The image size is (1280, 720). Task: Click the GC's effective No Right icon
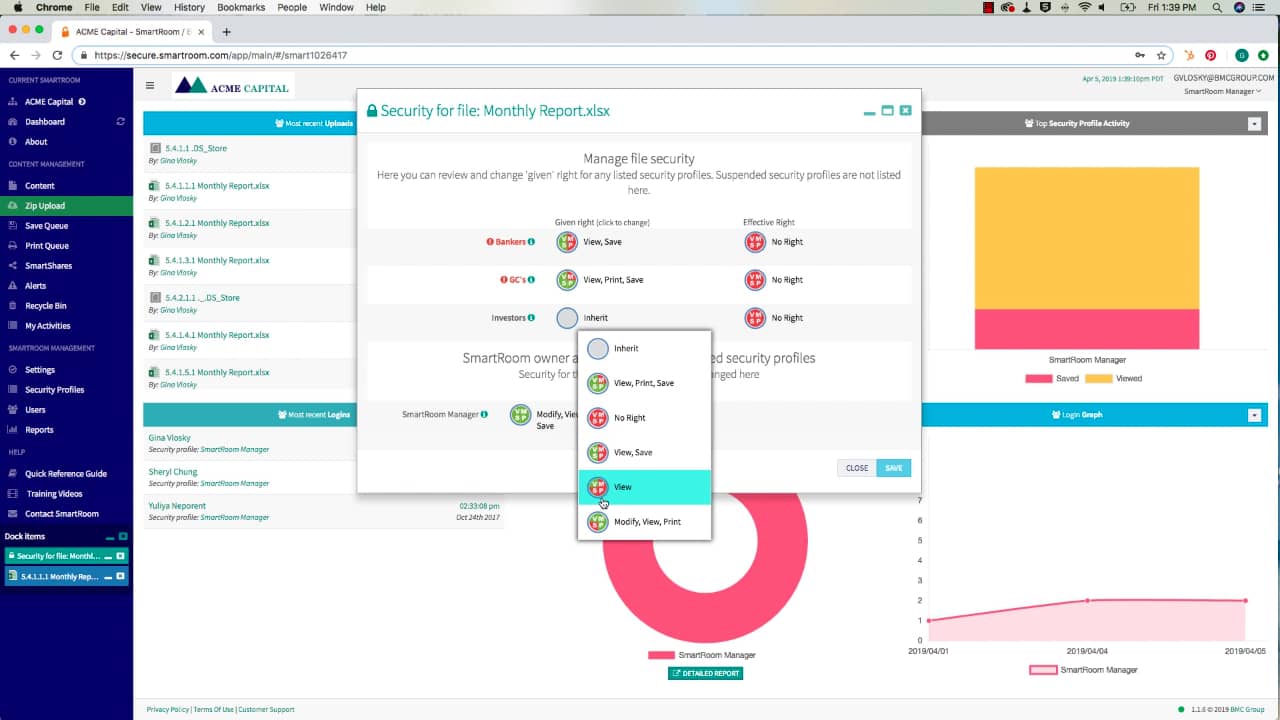click(x=755, y=280)
